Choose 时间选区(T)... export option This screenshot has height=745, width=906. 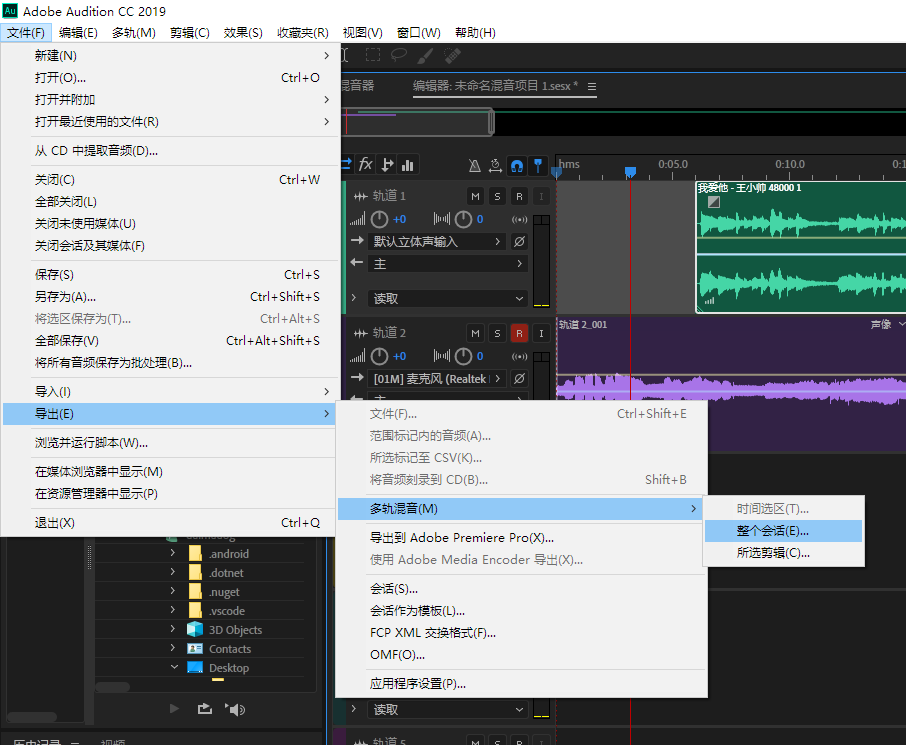click(x=783, y=509)
